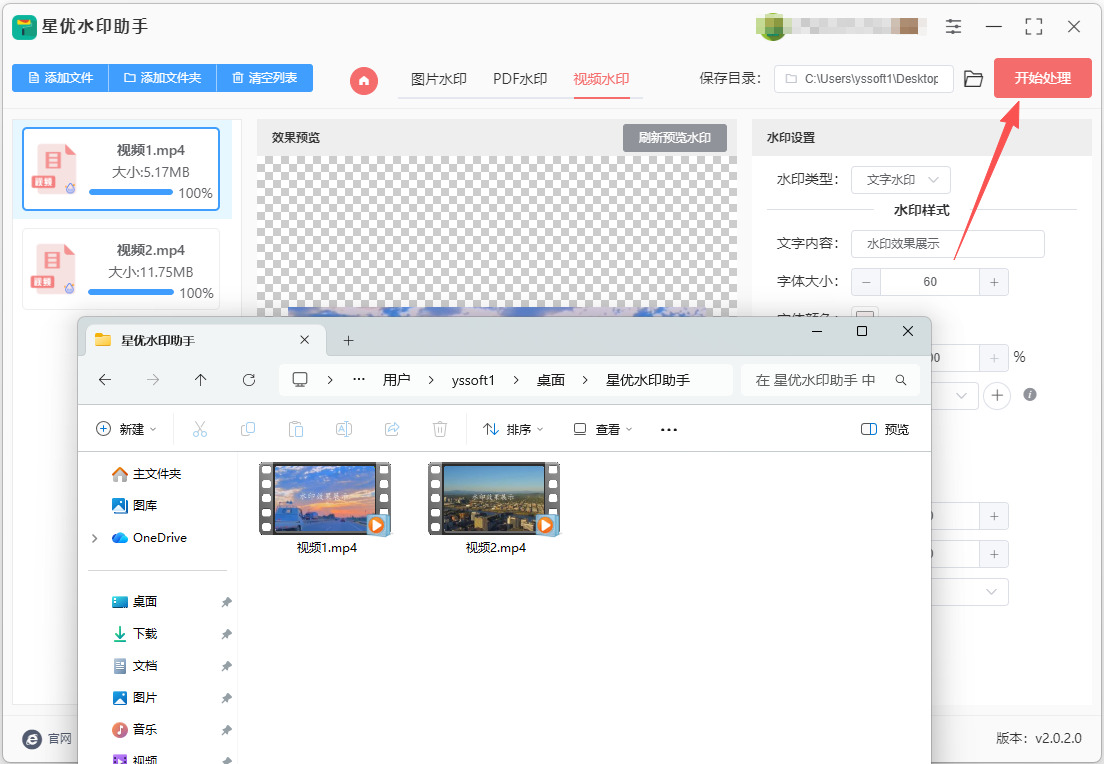Open the settings sliders icon in title bar

click(953, 27)
